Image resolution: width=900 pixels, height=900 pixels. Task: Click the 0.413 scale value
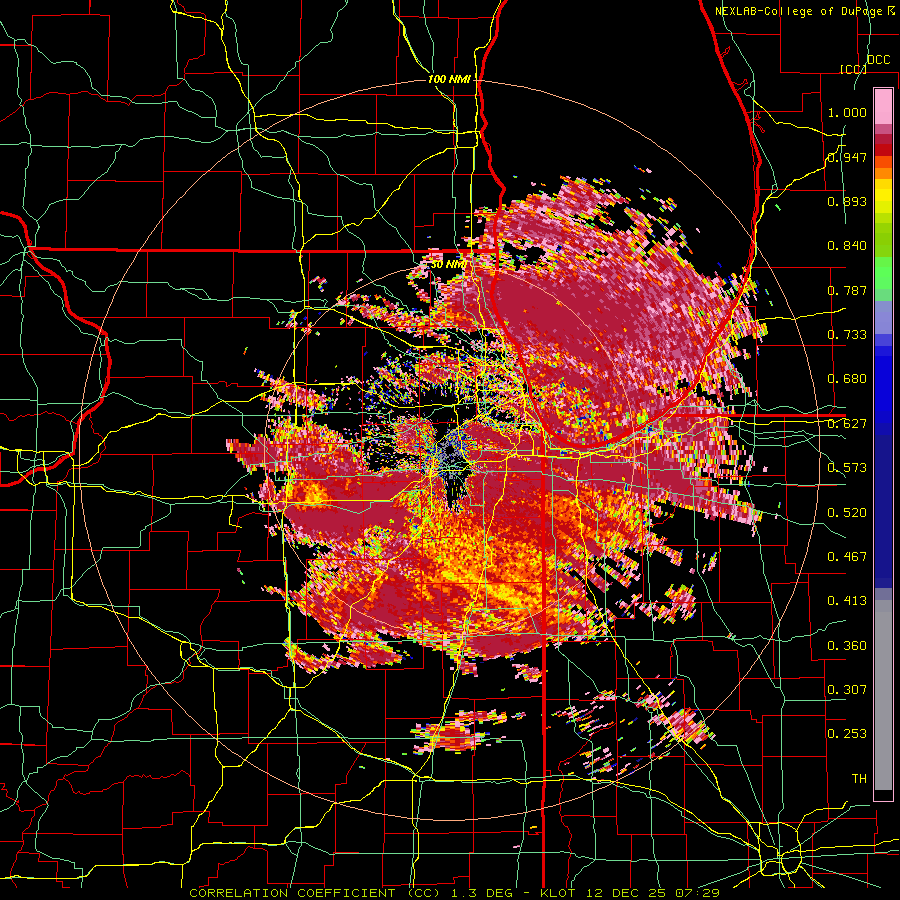tap(847, 601)
